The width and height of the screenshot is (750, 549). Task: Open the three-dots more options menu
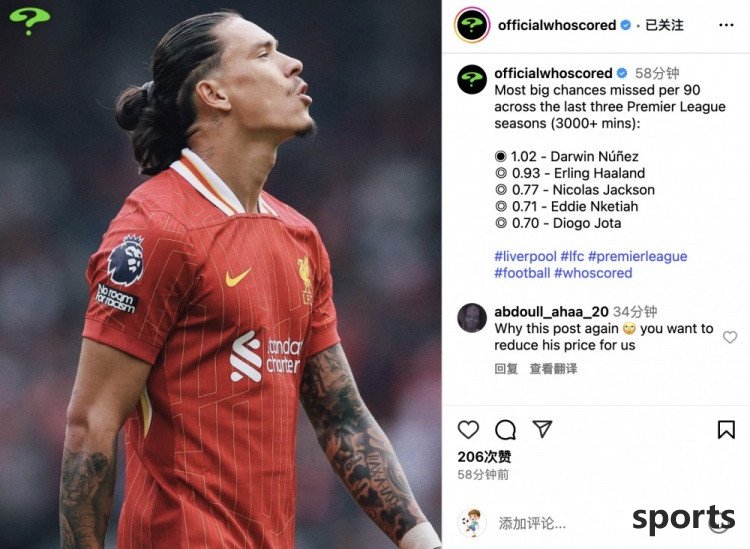[726, 25]
